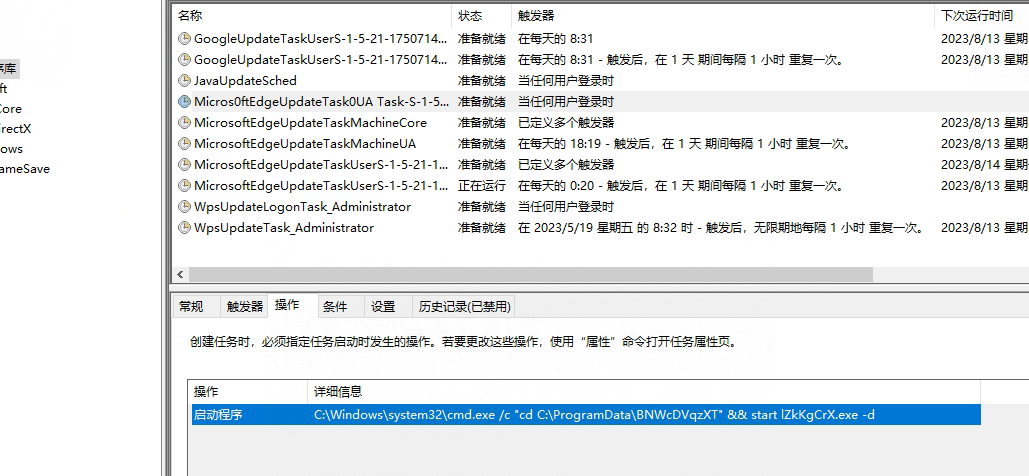Select the MicrosoftEdgeUpdateTaskMachineCore task name
The height and width of the screenshot is (476, 1029).
[x=310, y=123]
